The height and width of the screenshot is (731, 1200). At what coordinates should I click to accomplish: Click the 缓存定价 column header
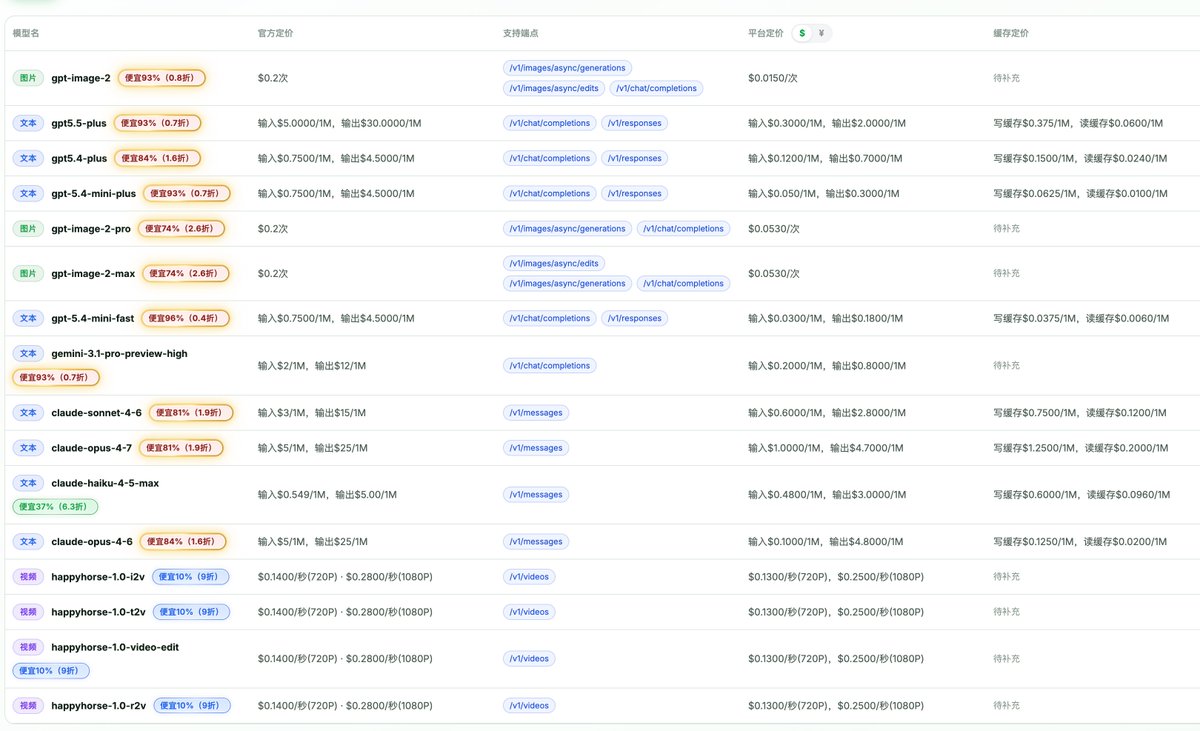(1011, 33)
